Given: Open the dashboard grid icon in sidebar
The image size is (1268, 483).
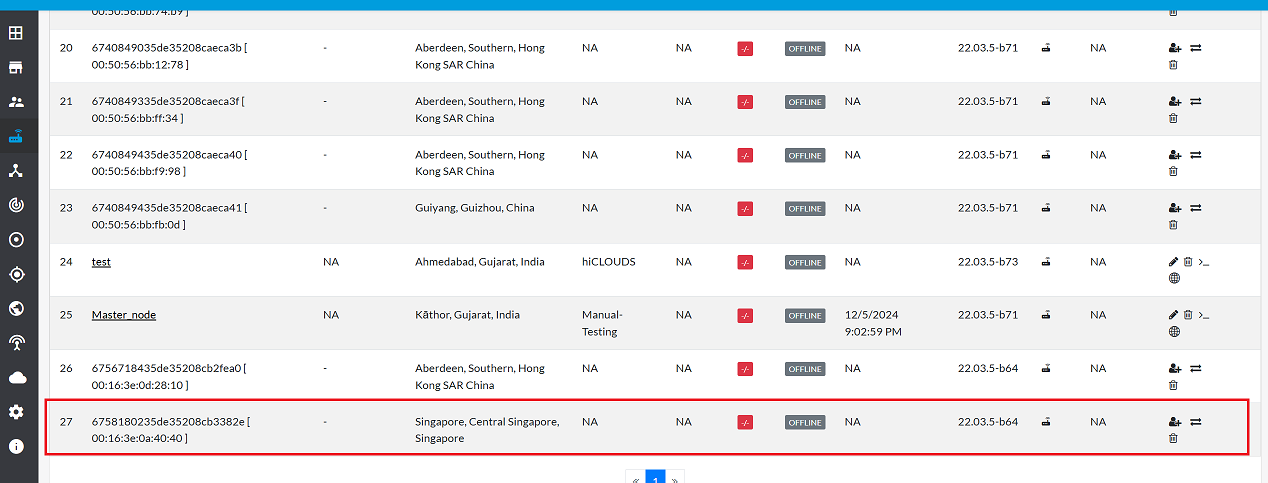Looking at the screenshot, I should coord(16,33).
